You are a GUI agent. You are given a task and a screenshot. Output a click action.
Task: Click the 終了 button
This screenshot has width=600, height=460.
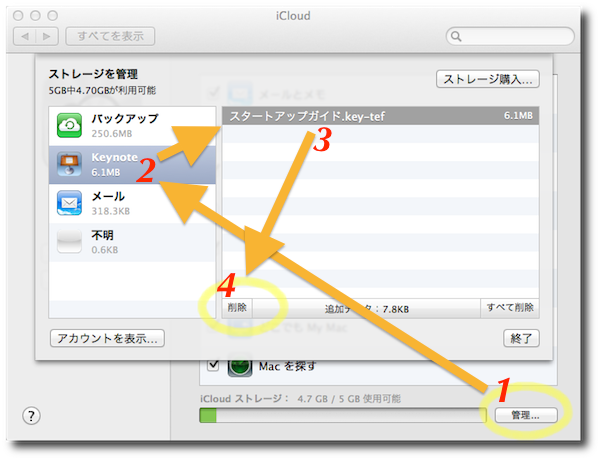tap(521, 338)
